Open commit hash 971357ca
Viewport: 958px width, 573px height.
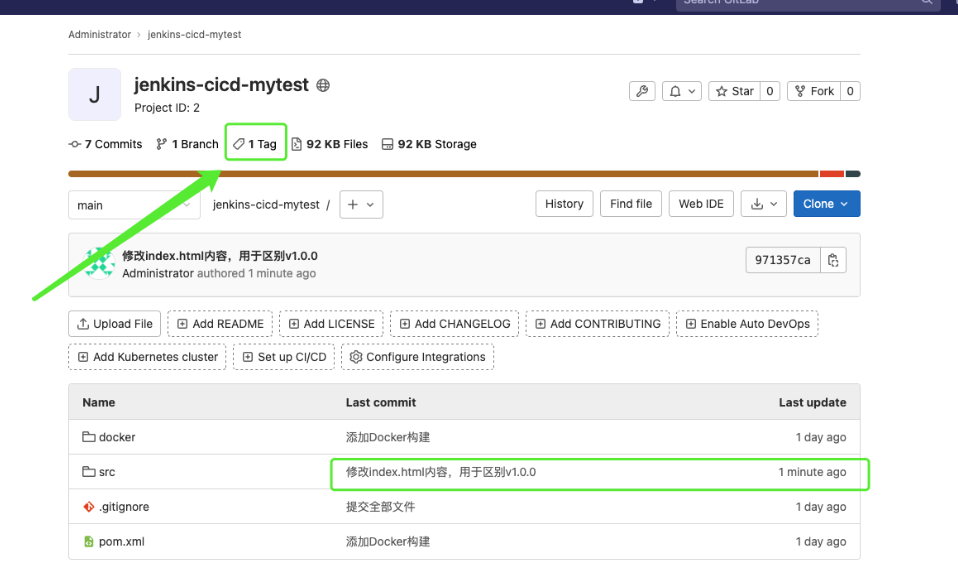click(783, 260)
